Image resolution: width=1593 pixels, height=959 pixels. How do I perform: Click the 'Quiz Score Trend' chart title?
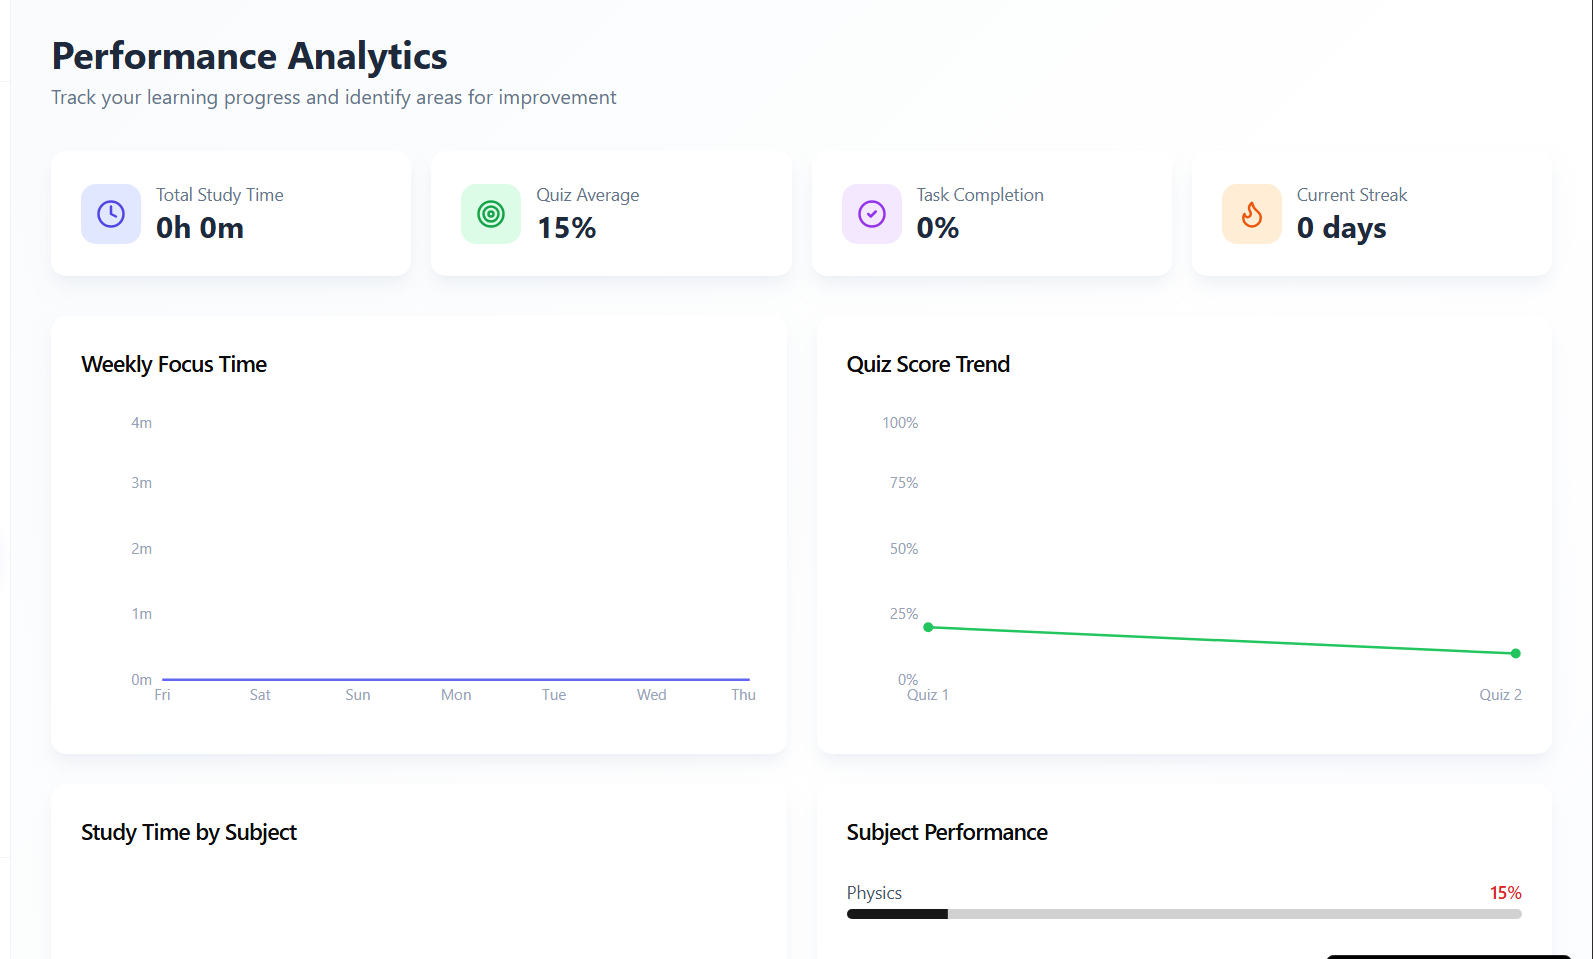928,364
